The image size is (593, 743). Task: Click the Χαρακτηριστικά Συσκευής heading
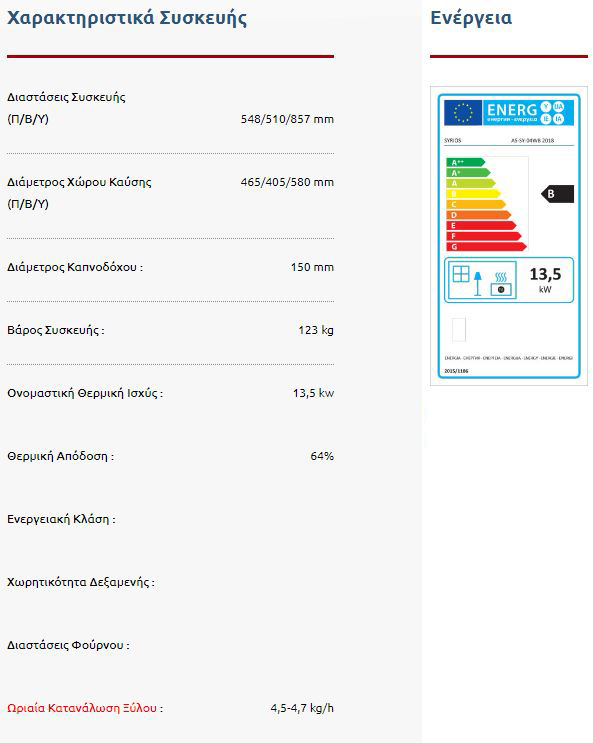click(127, 18)
